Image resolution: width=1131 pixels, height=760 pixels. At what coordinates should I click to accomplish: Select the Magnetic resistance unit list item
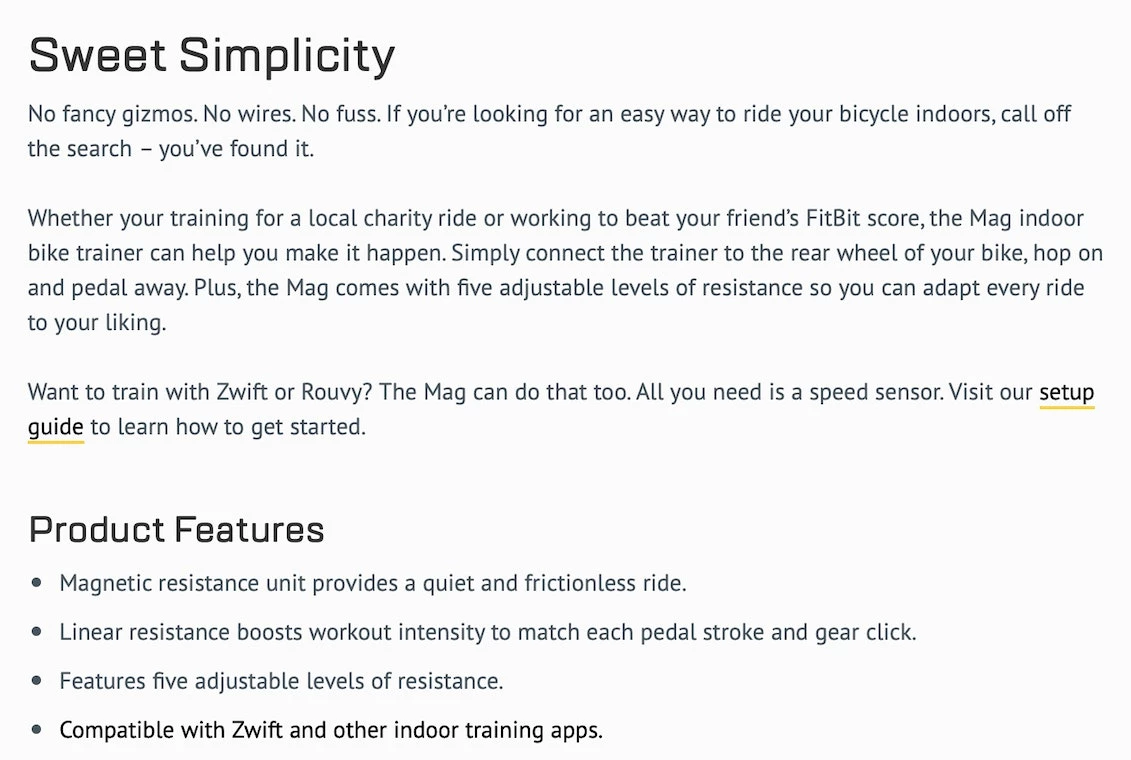(372, 582)
